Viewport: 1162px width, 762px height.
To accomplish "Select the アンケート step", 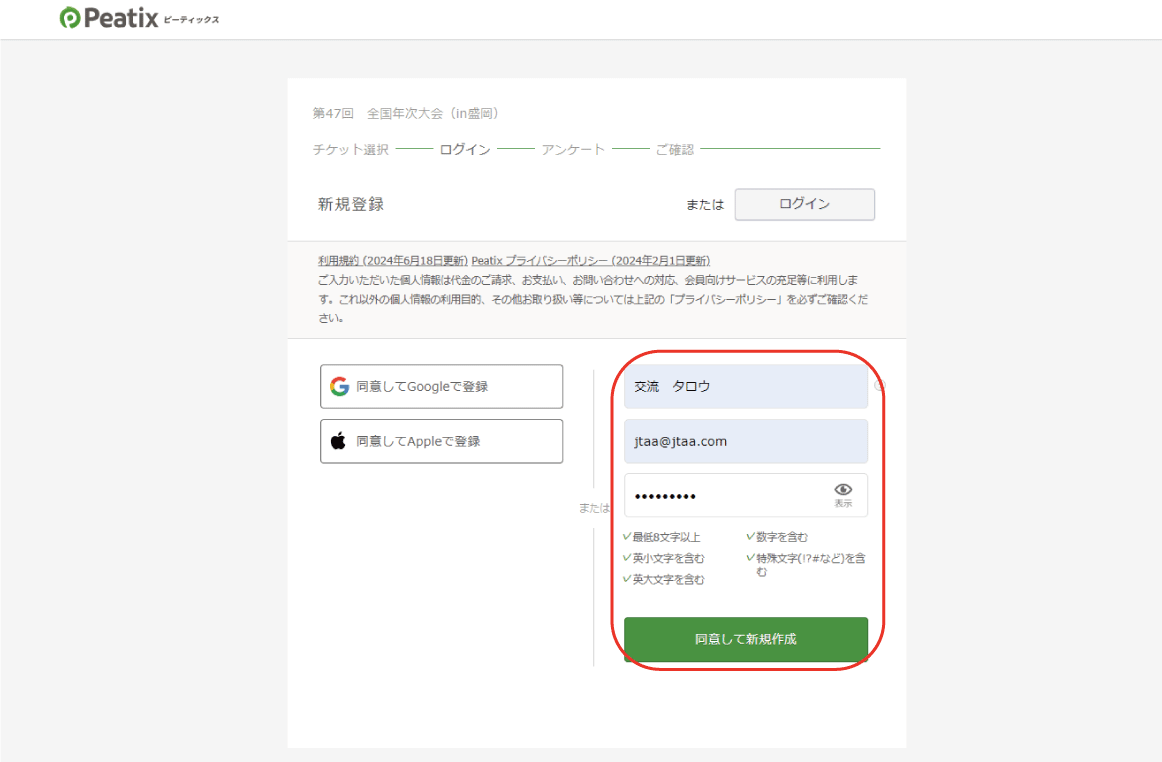I will (x=573, y=149).
